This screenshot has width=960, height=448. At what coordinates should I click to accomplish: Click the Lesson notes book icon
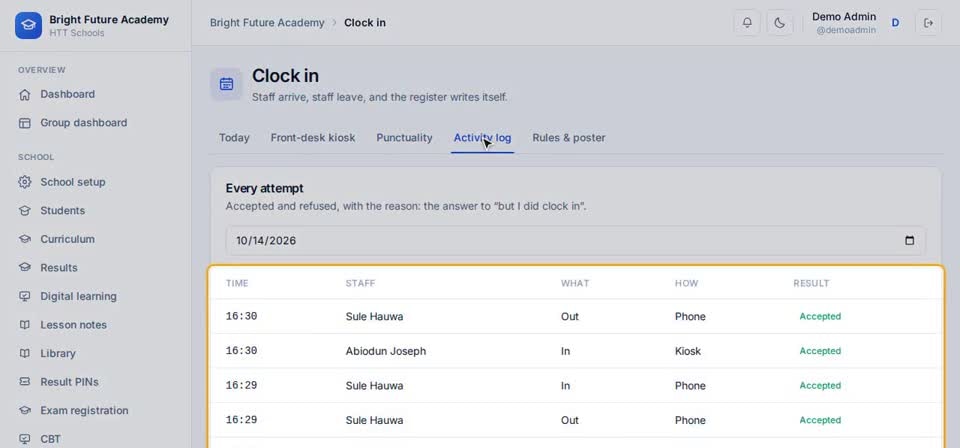click(x=24, y=325)
